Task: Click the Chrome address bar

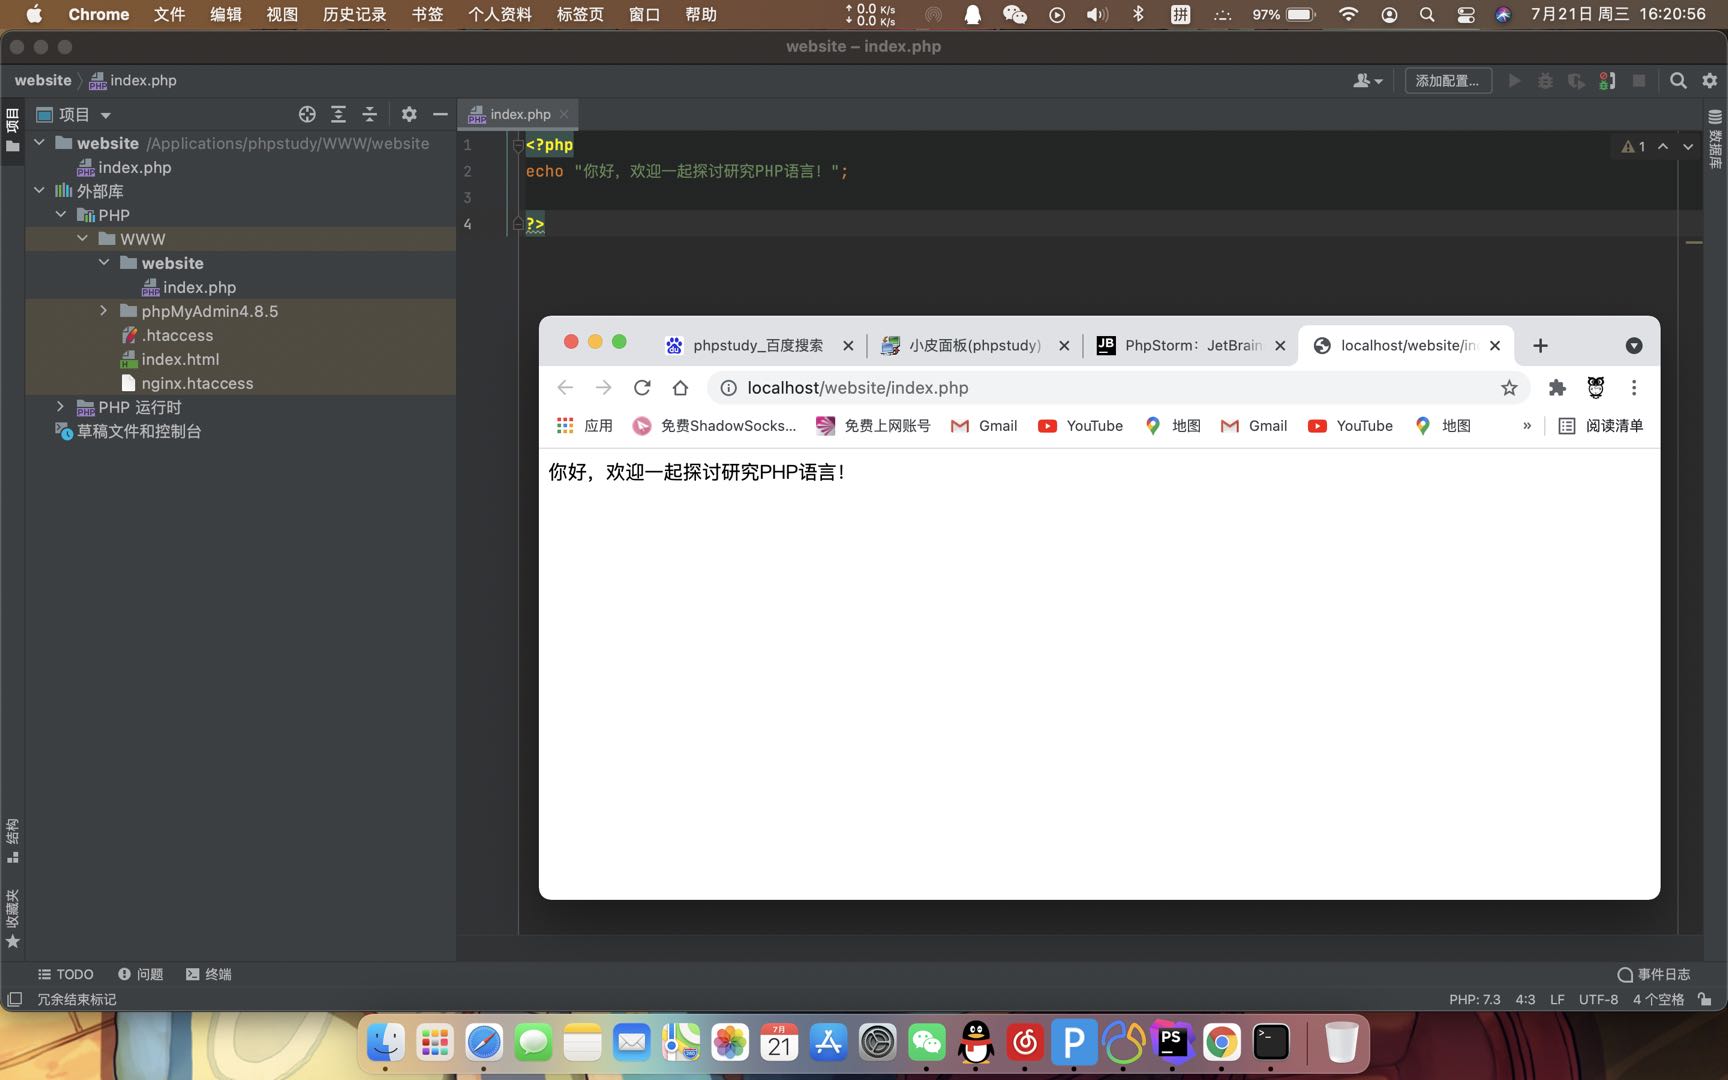Action: click(x=1118, y=388)
